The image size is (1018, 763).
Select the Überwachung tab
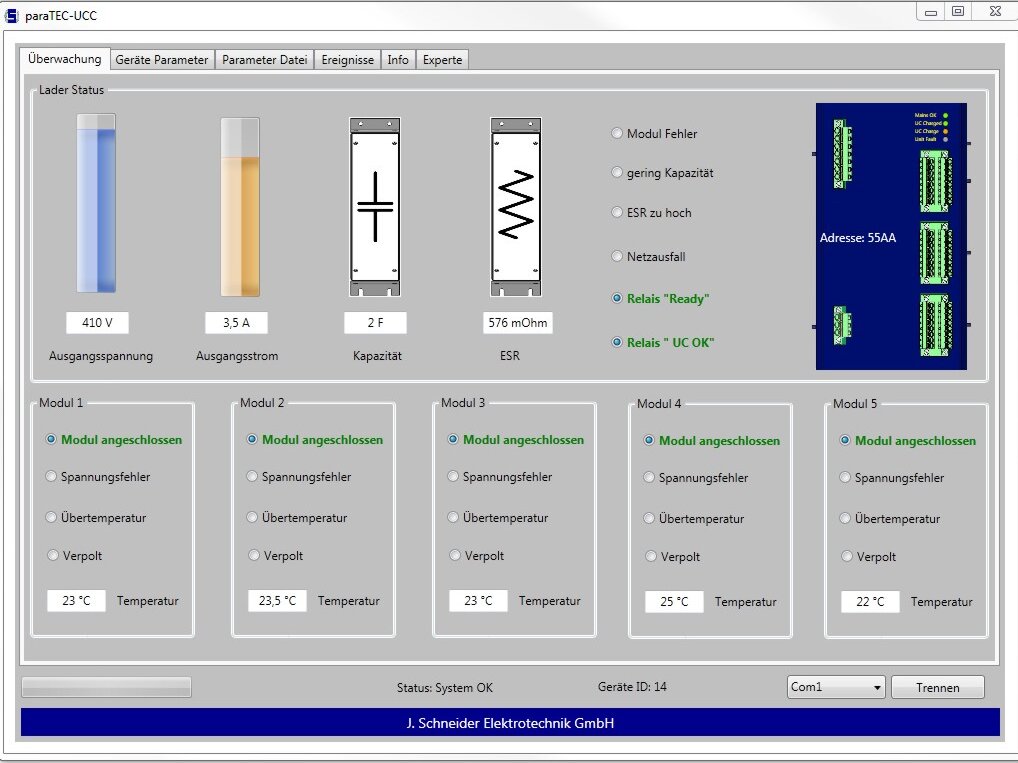[x=65, y=58]
